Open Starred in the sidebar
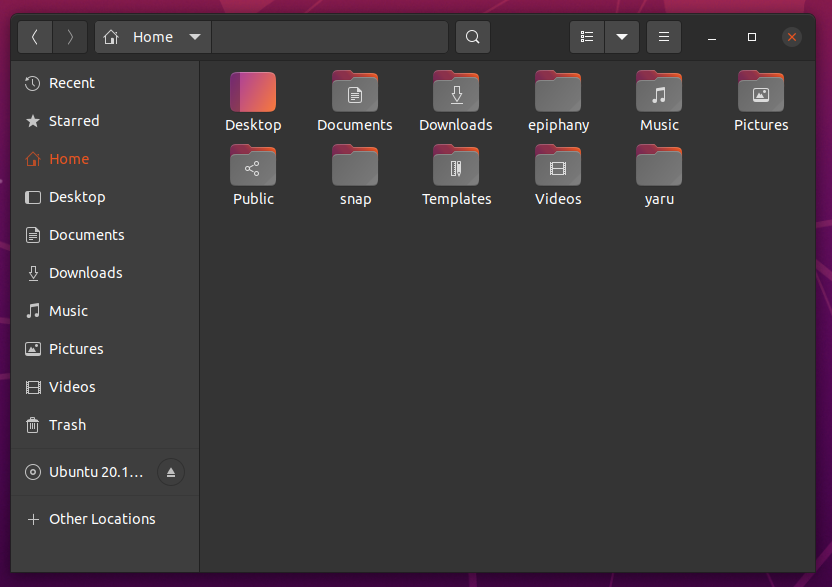This screenshot has width=832, height=587. point(105,121)
